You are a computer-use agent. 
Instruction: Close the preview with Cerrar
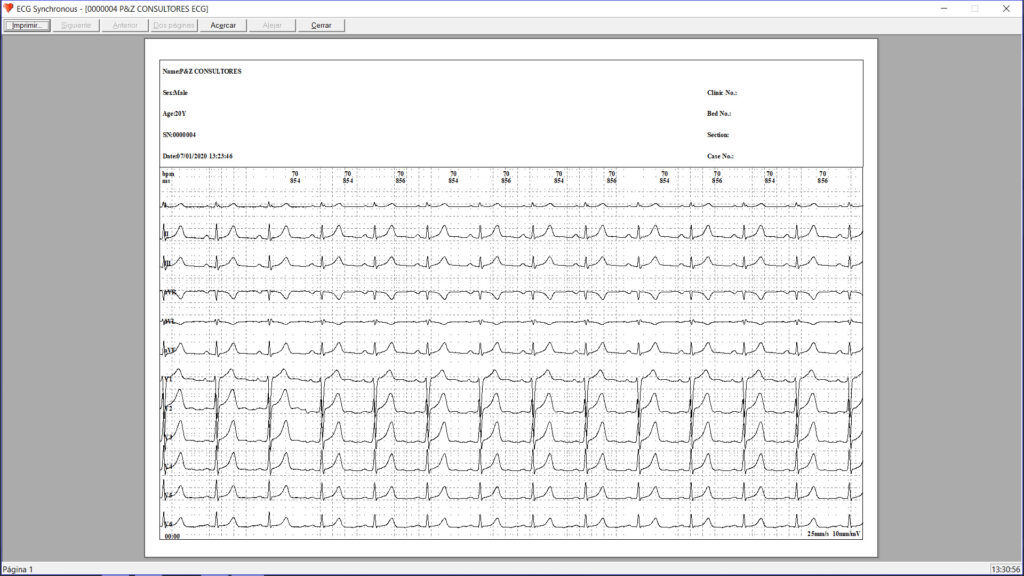(x=321, y=25)
